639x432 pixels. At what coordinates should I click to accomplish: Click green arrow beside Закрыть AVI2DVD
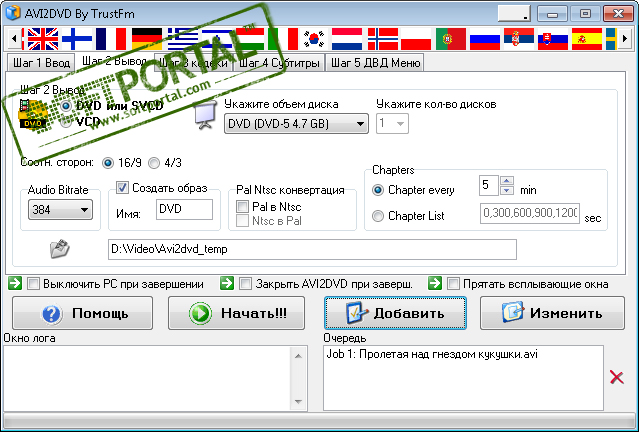click(227, 283)
